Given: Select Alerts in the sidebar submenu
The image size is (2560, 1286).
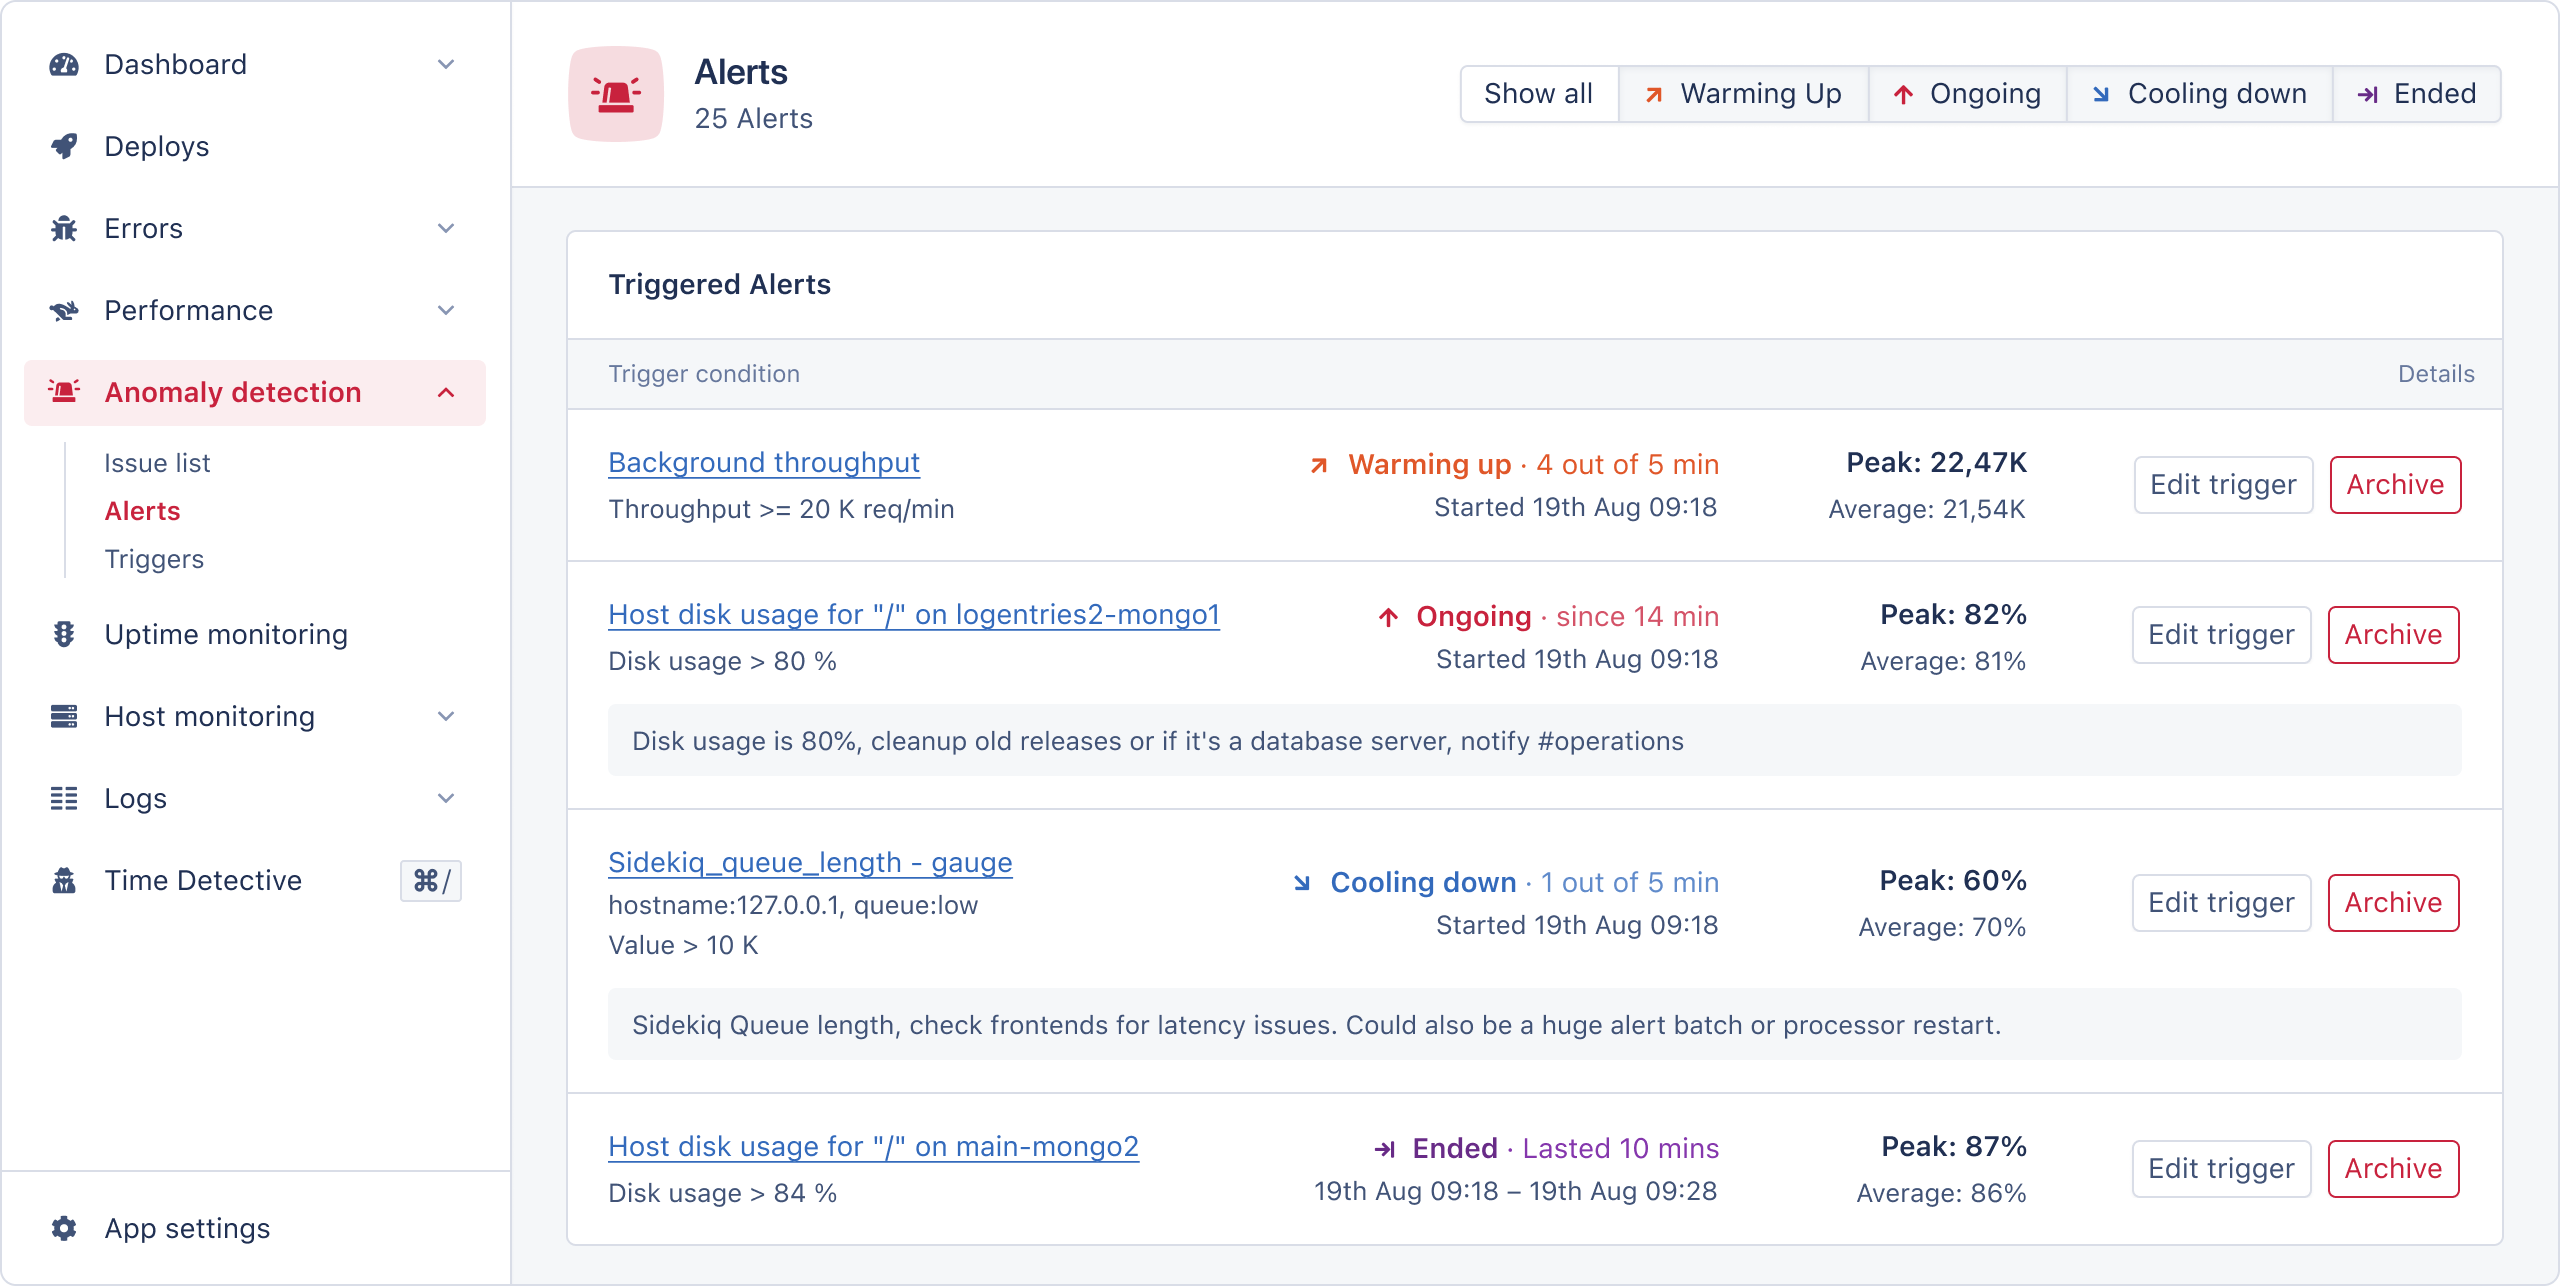Looking at the screenshot, I should [x=142, y=511].
